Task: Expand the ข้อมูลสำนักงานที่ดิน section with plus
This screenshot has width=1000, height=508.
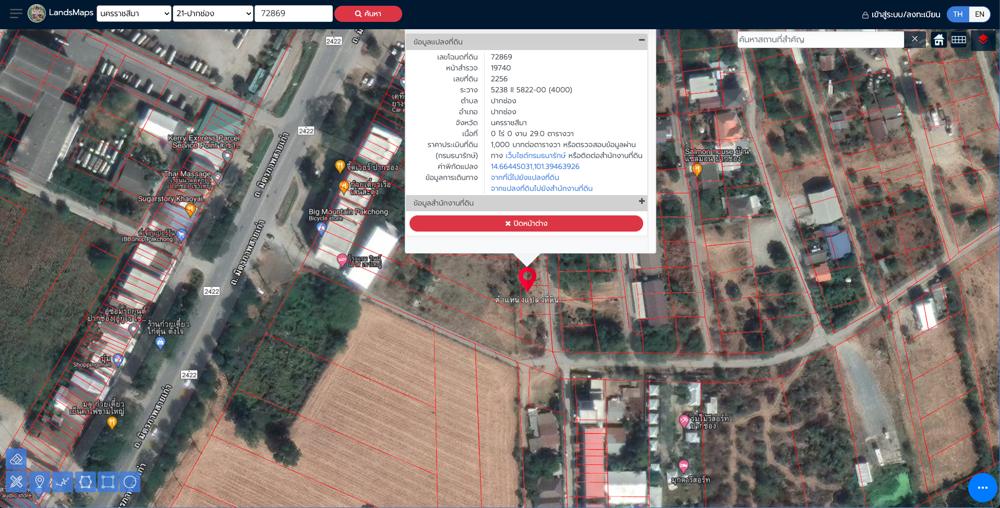Action: tap(642, 202)
